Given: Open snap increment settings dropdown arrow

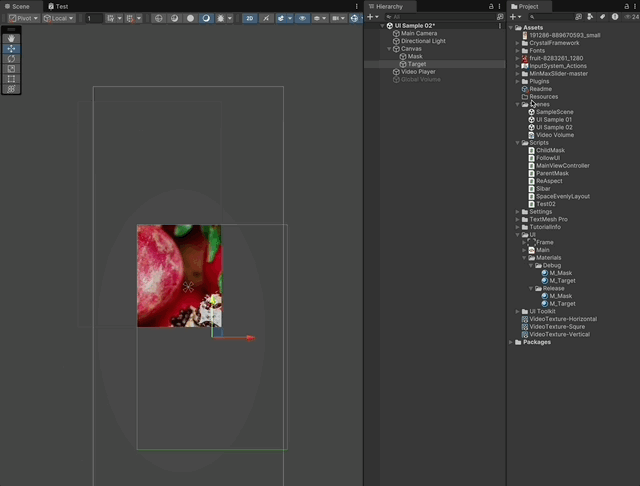Looking at the screenshot, I should [139, 18].
